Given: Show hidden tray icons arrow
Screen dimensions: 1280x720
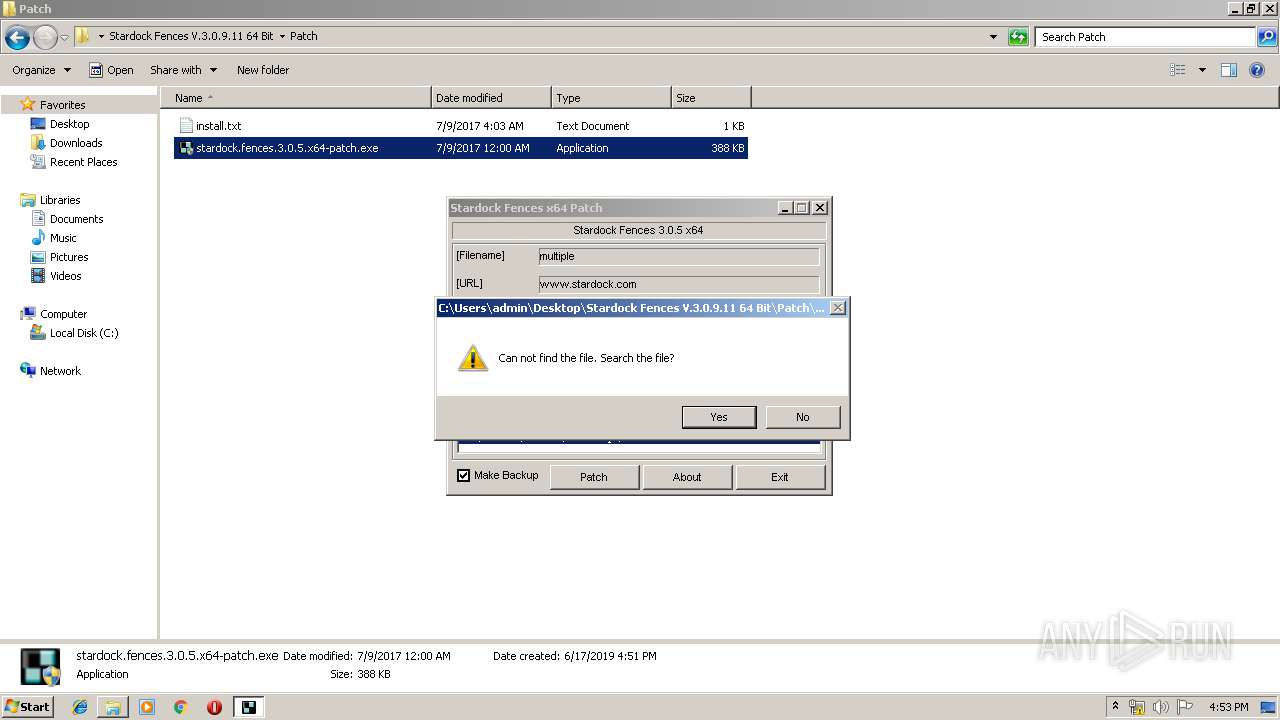Looking at the screenshot, I should pos(1115,707).
